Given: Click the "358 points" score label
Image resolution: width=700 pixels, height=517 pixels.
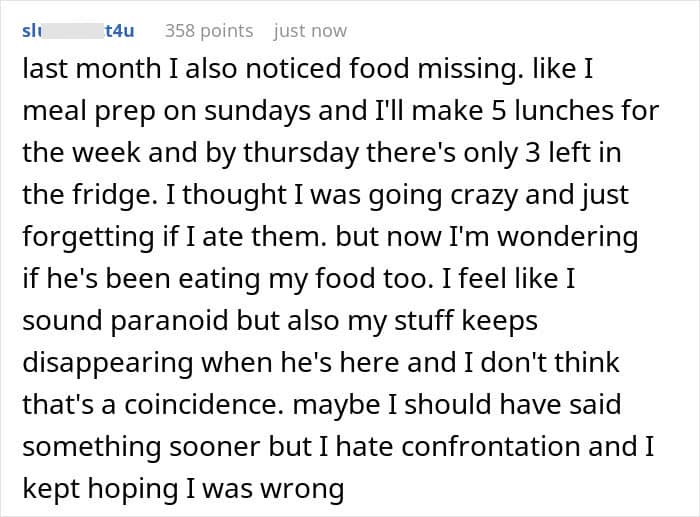Looking at the screenshot, I should [208, 31].
